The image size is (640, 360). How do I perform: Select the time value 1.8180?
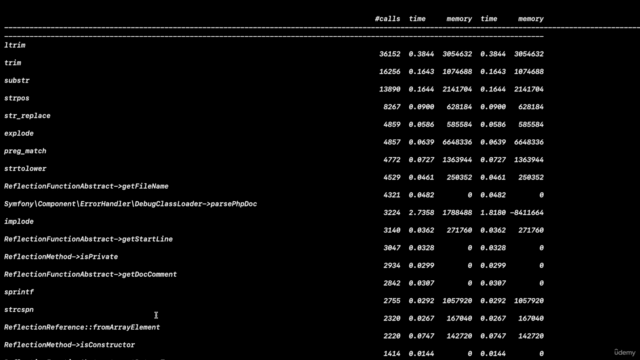pyautogui.click(x=493, y=213)
